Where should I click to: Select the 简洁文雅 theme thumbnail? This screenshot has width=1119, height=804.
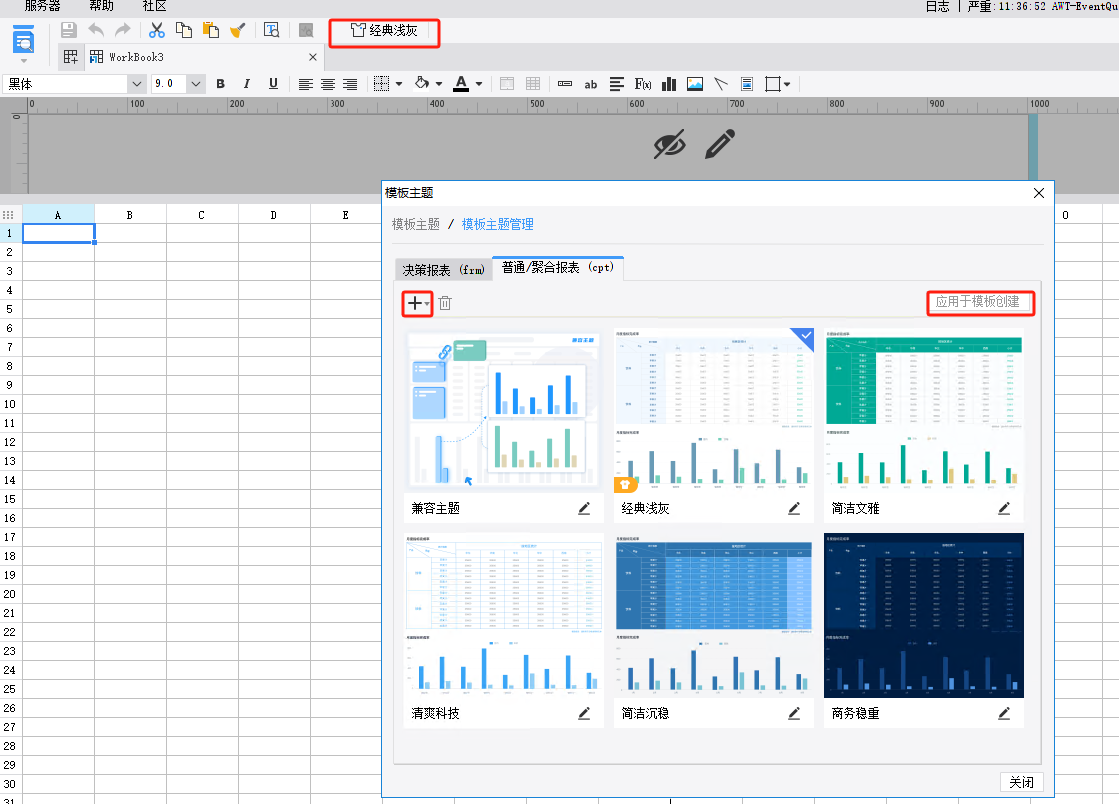923,410
